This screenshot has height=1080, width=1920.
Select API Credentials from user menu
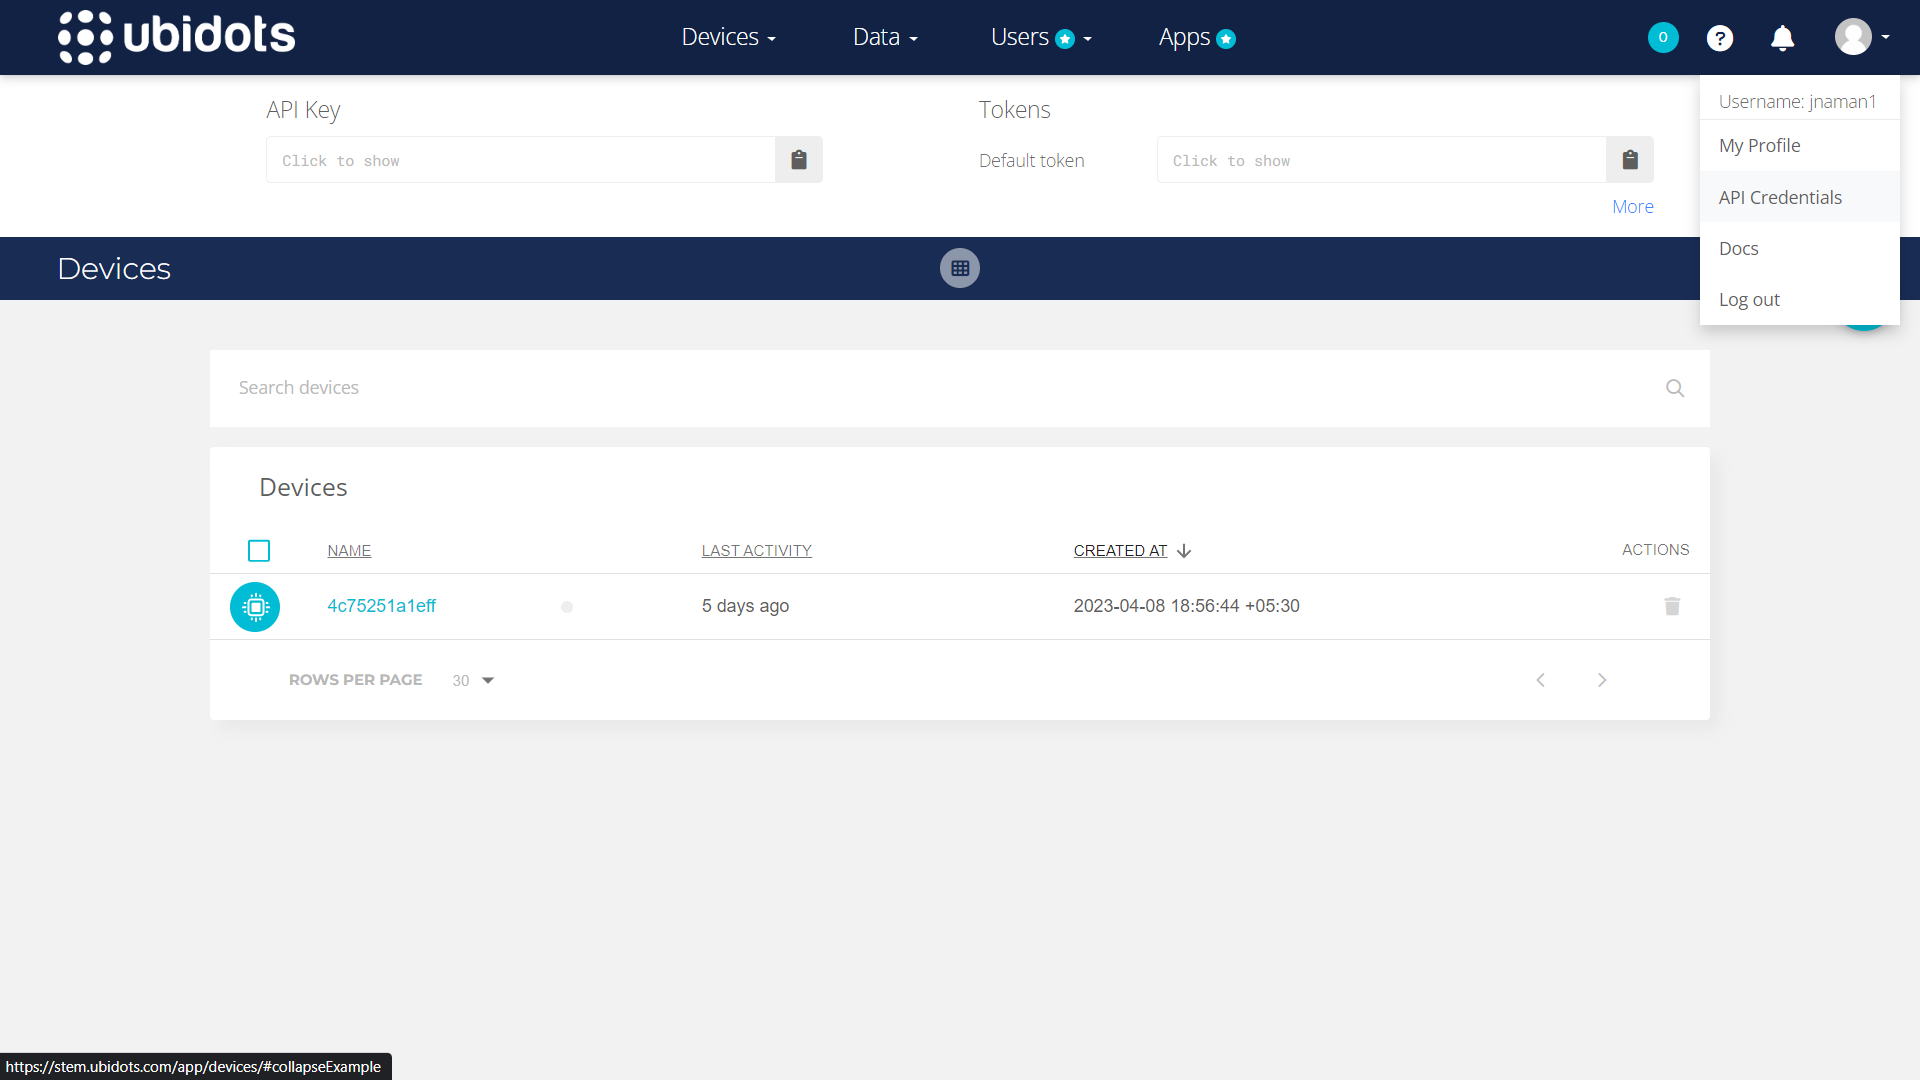[1780, 197]
